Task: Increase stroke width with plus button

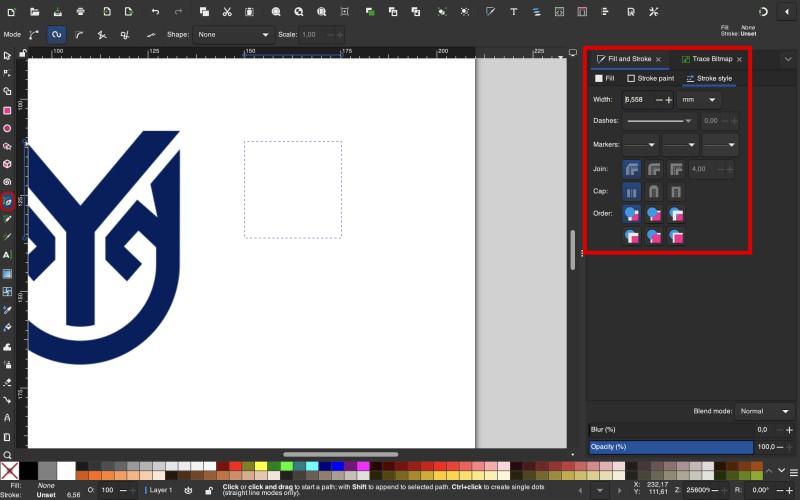Action: (669, 100)
